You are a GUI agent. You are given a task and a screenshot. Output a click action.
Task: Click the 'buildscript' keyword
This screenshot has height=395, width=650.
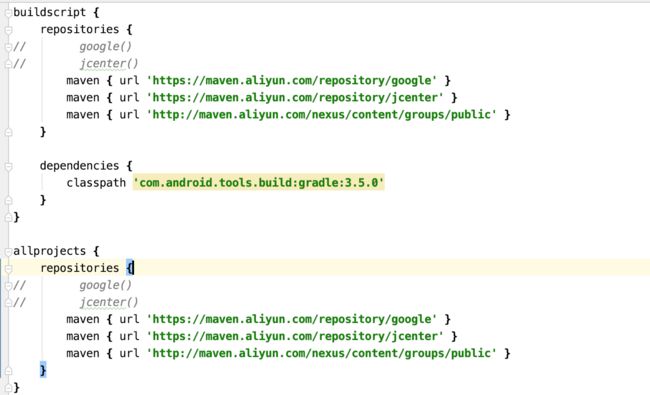click(49, 12)
